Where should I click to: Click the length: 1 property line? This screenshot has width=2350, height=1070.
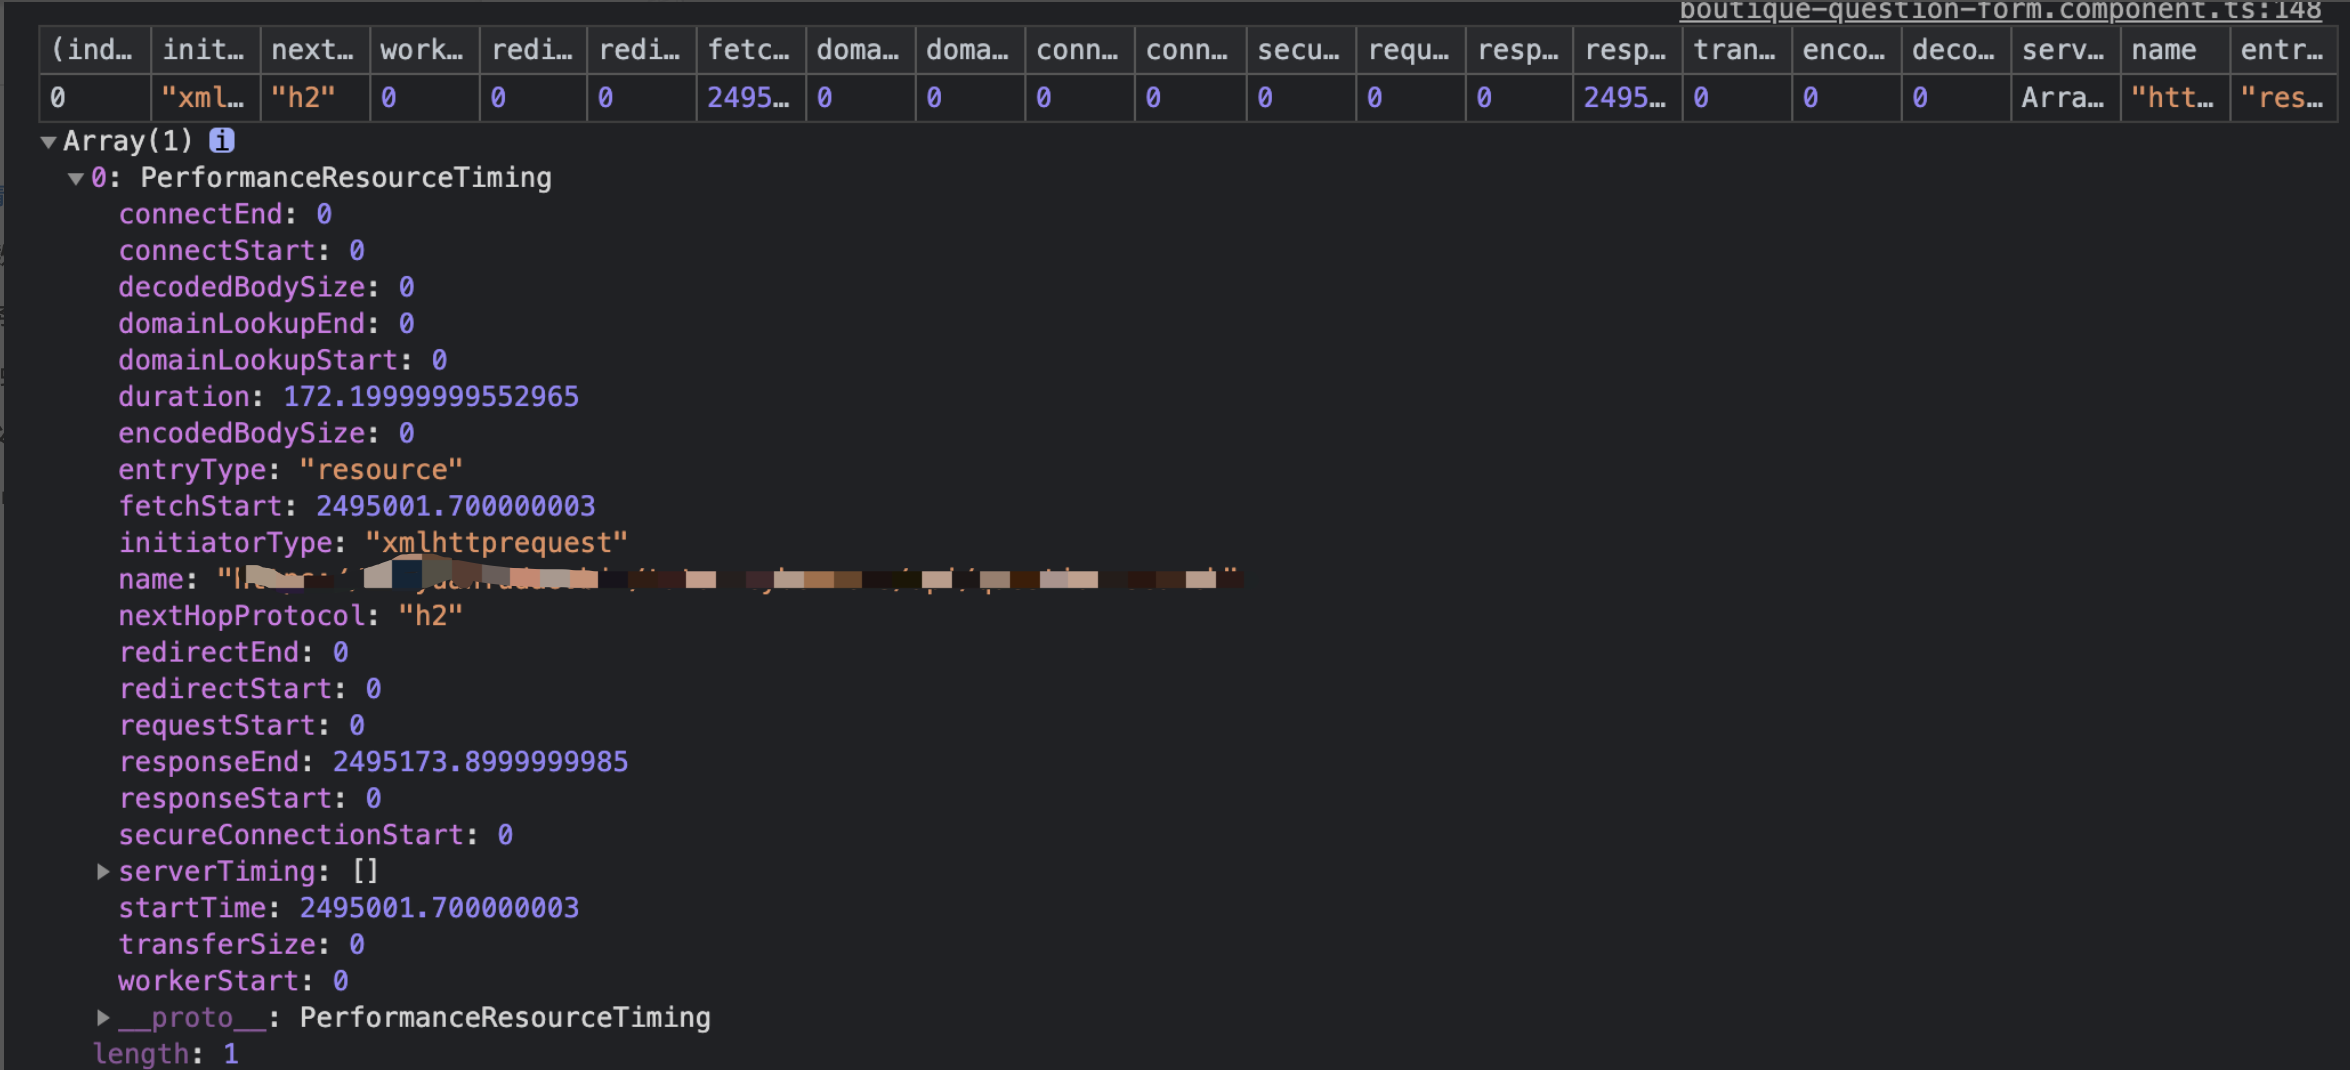(x=166, y=1054)
